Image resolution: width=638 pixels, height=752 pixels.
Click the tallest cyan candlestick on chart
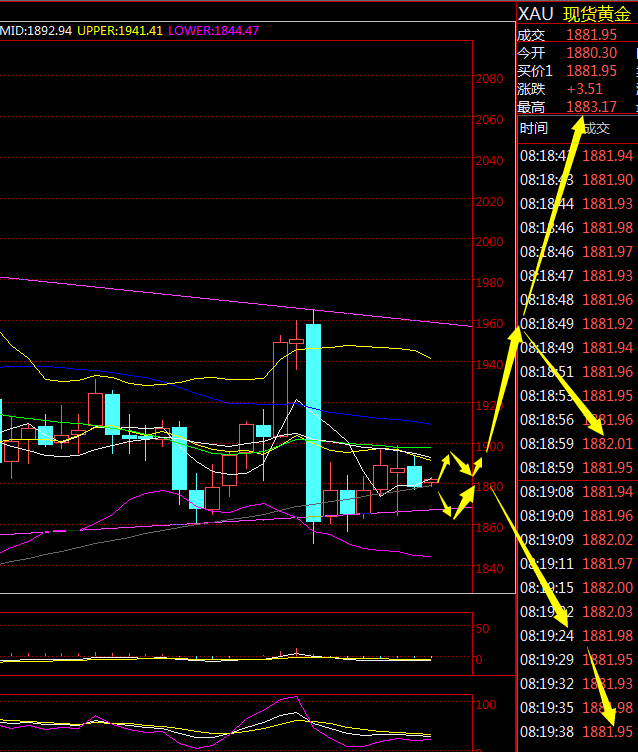pyautogui.click(x=313, y=422)
